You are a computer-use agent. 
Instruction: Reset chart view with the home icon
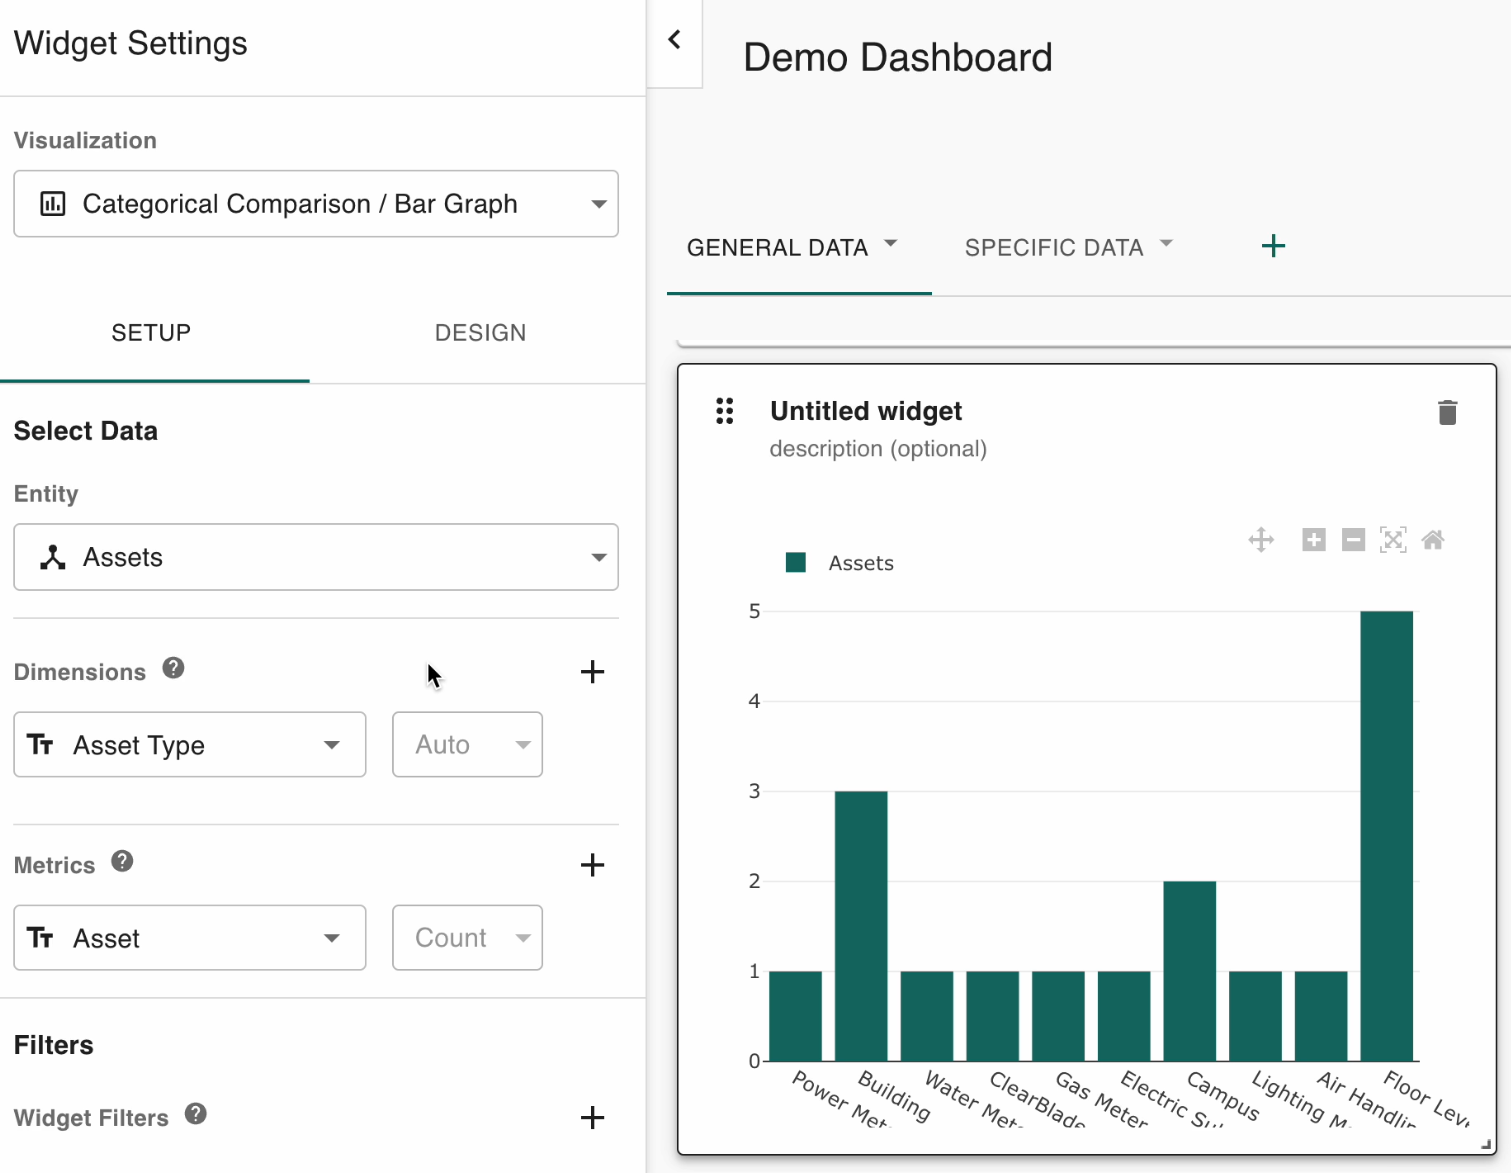(x=1433, y=540)
